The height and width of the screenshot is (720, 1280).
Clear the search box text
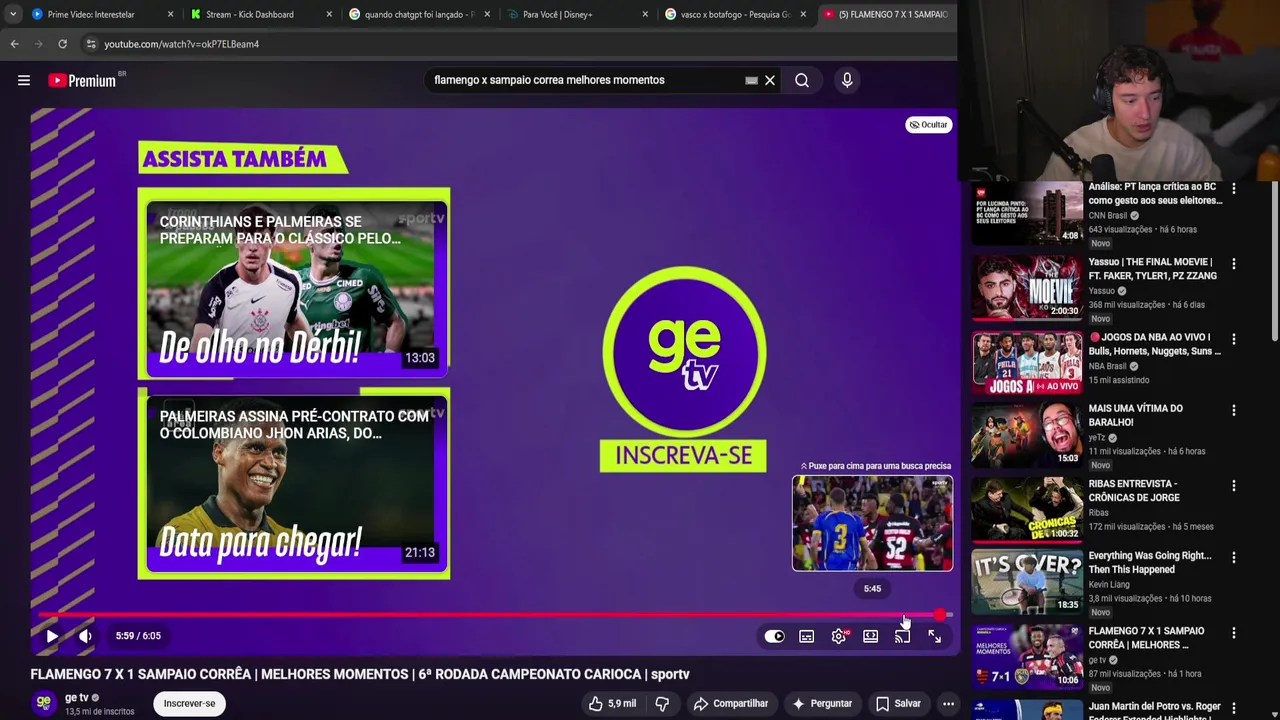point(770,80)
